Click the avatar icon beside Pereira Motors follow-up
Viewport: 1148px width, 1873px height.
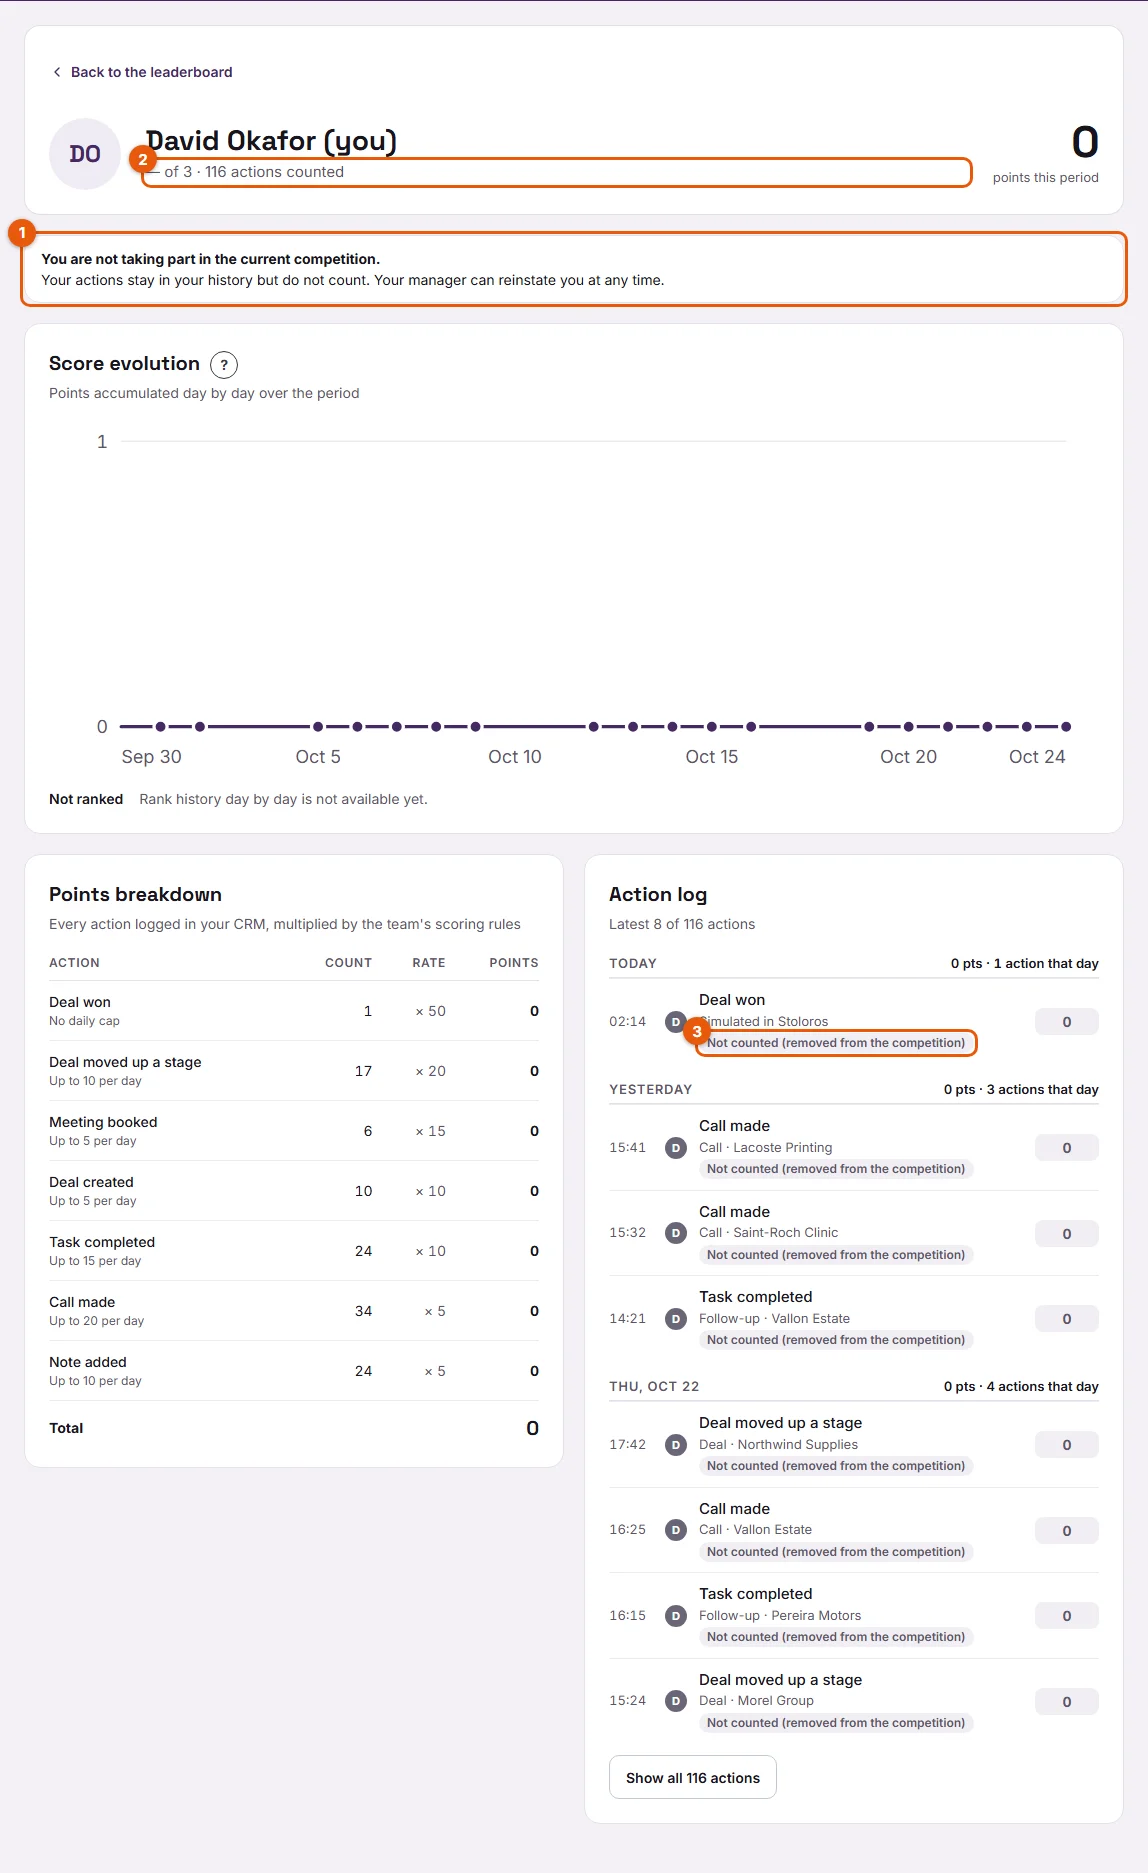tap(676, 1616)
